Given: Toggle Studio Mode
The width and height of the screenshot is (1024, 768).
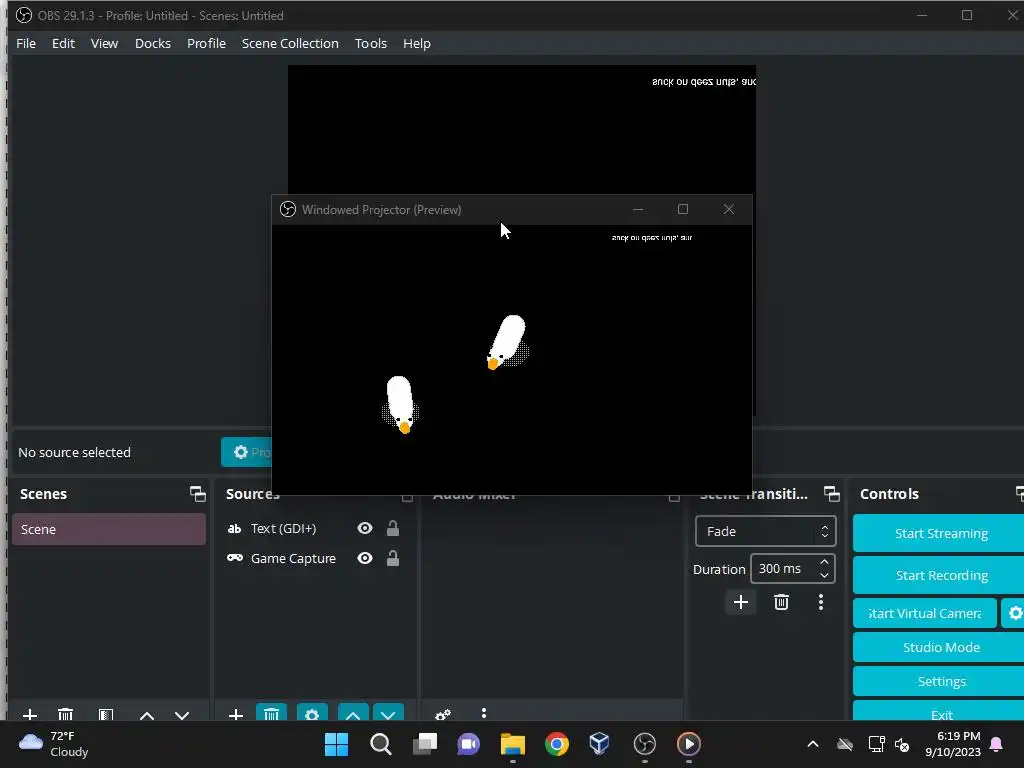Looking at the screenshot, I should pos(941,647).
